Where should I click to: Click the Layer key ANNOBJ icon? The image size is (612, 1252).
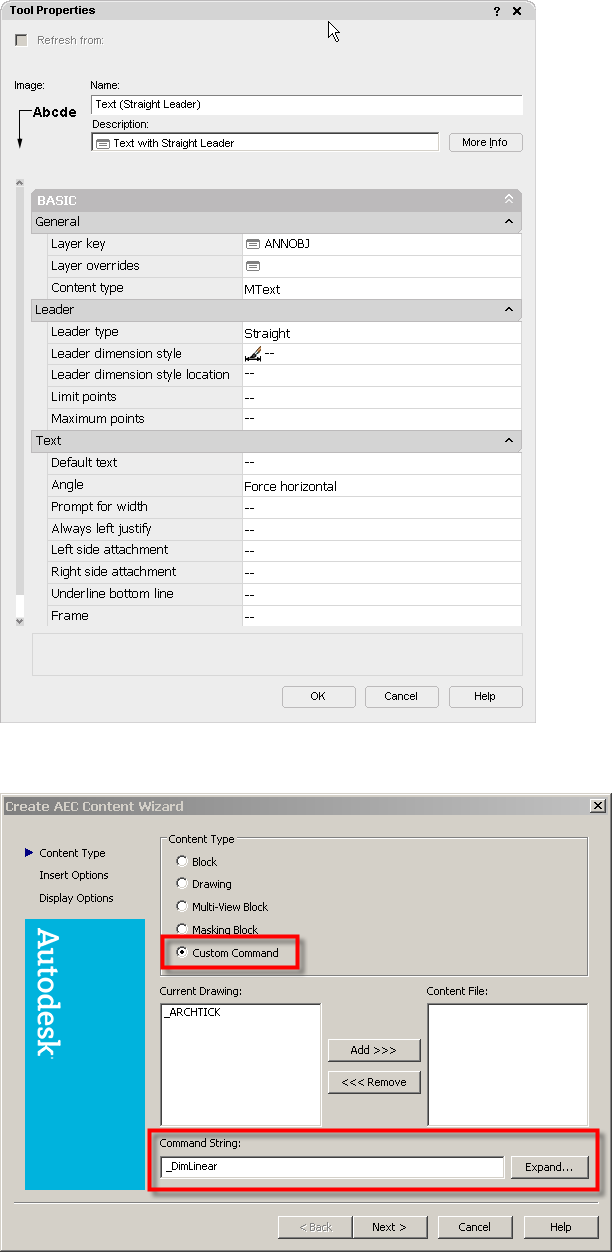pyautogui.click(x=253, y=244)
